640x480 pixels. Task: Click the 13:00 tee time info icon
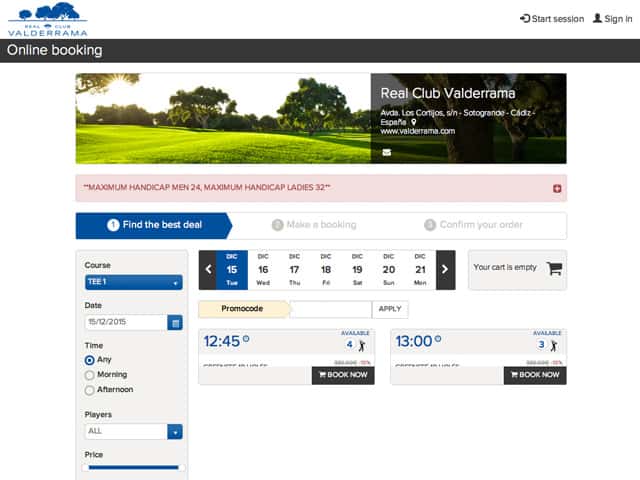(x=438, y=338)
